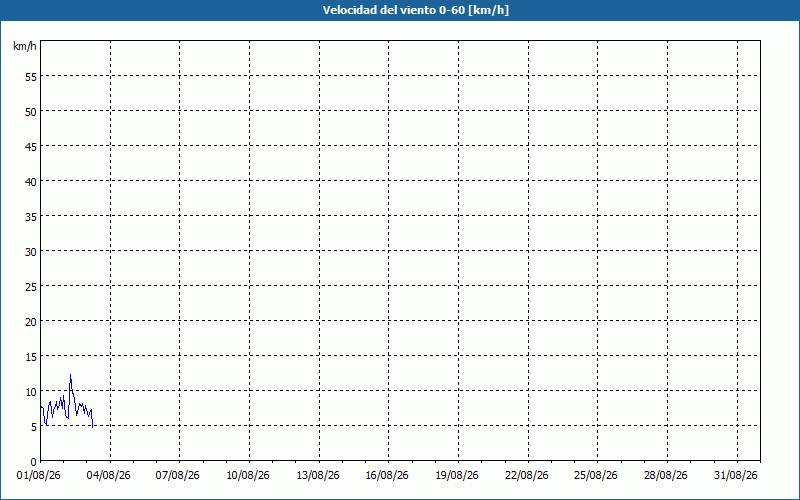
Task: Click the date label '25/08/26'
Action: point(596,476)
